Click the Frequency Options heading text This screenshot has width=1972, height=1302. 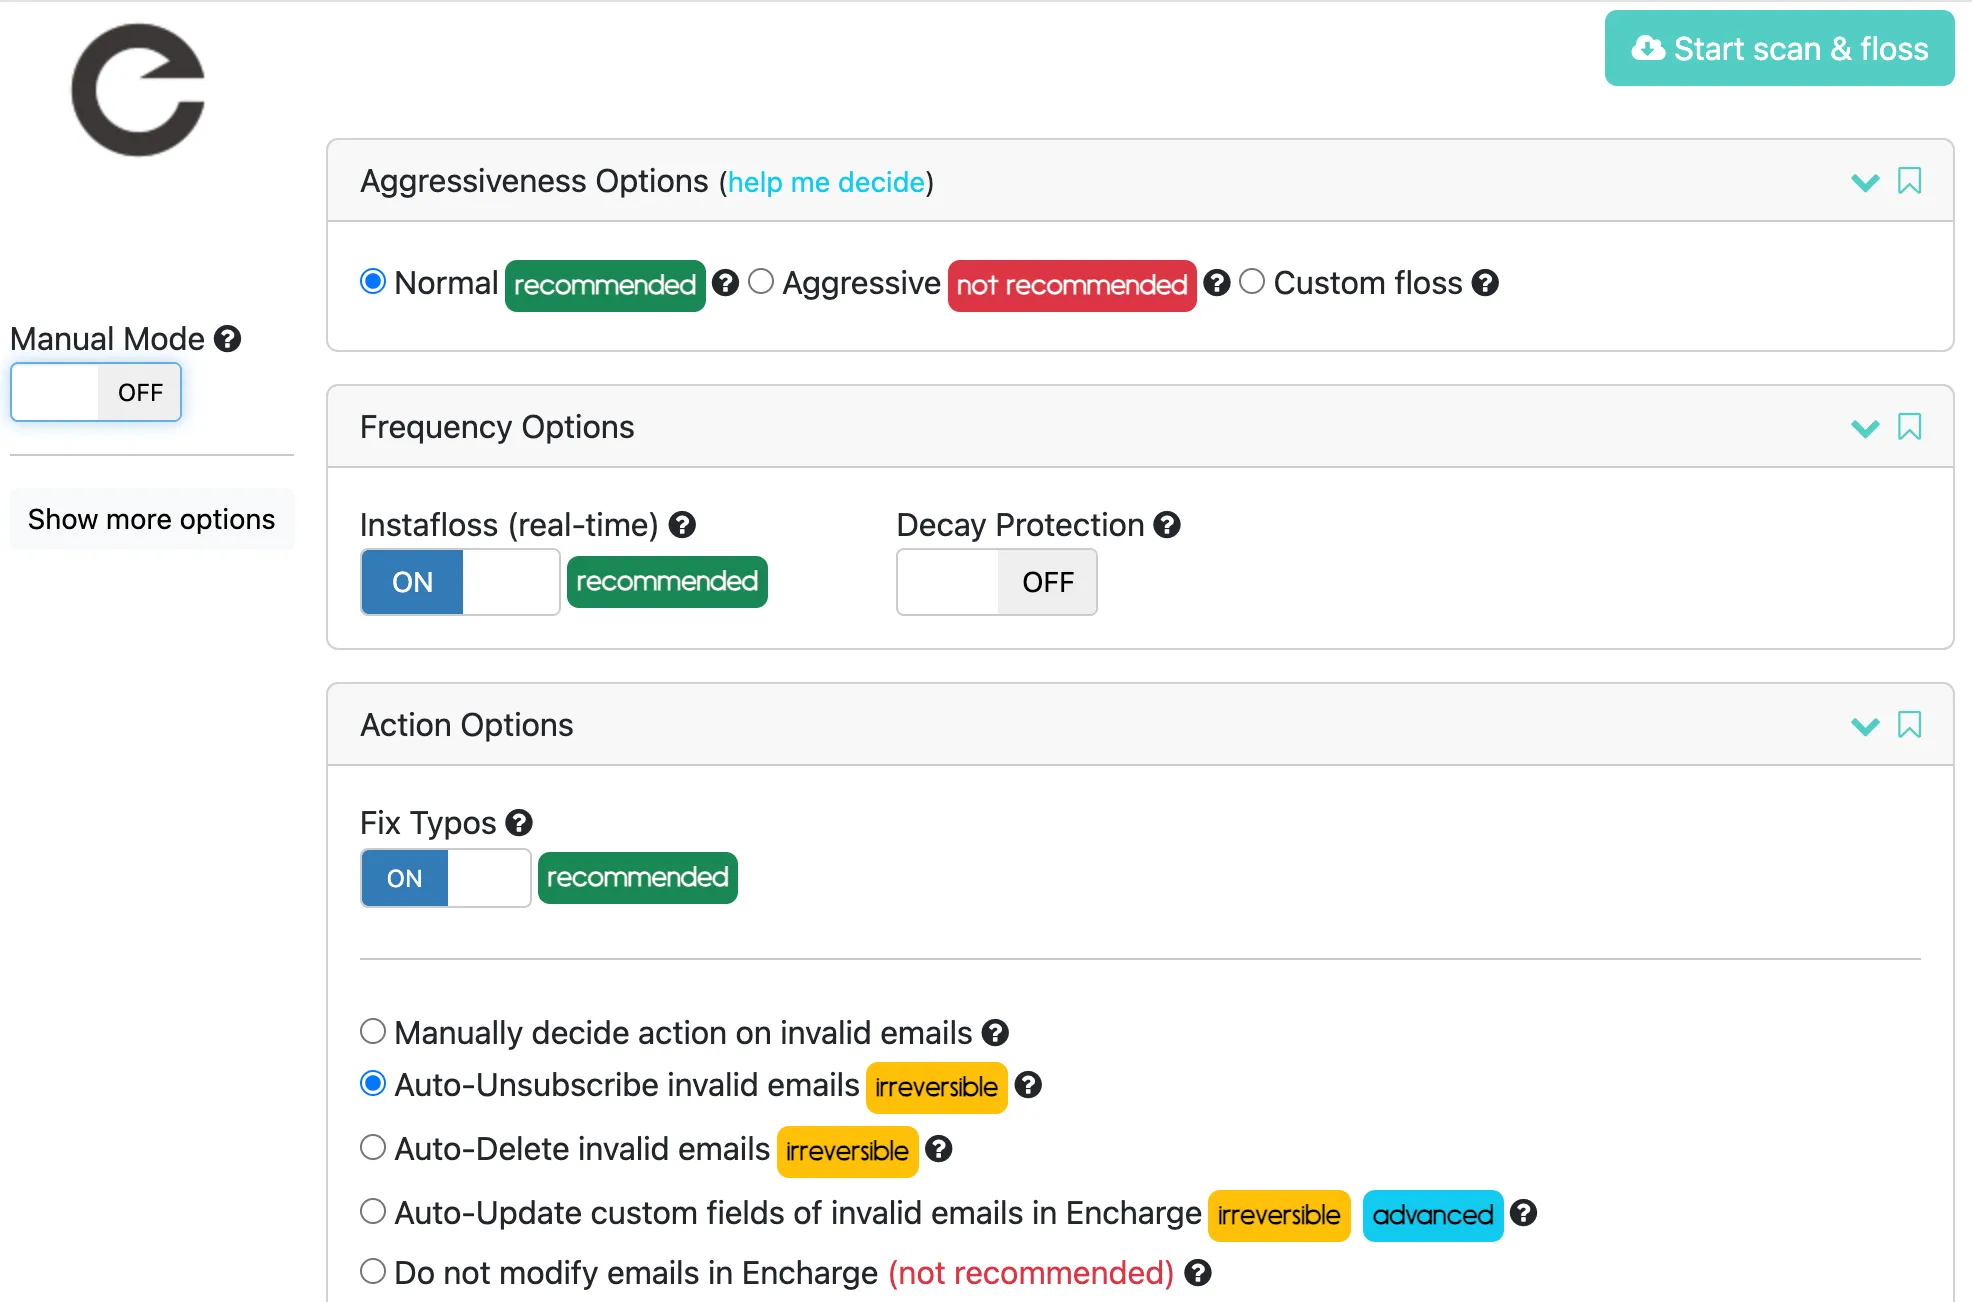coord(497,427)
